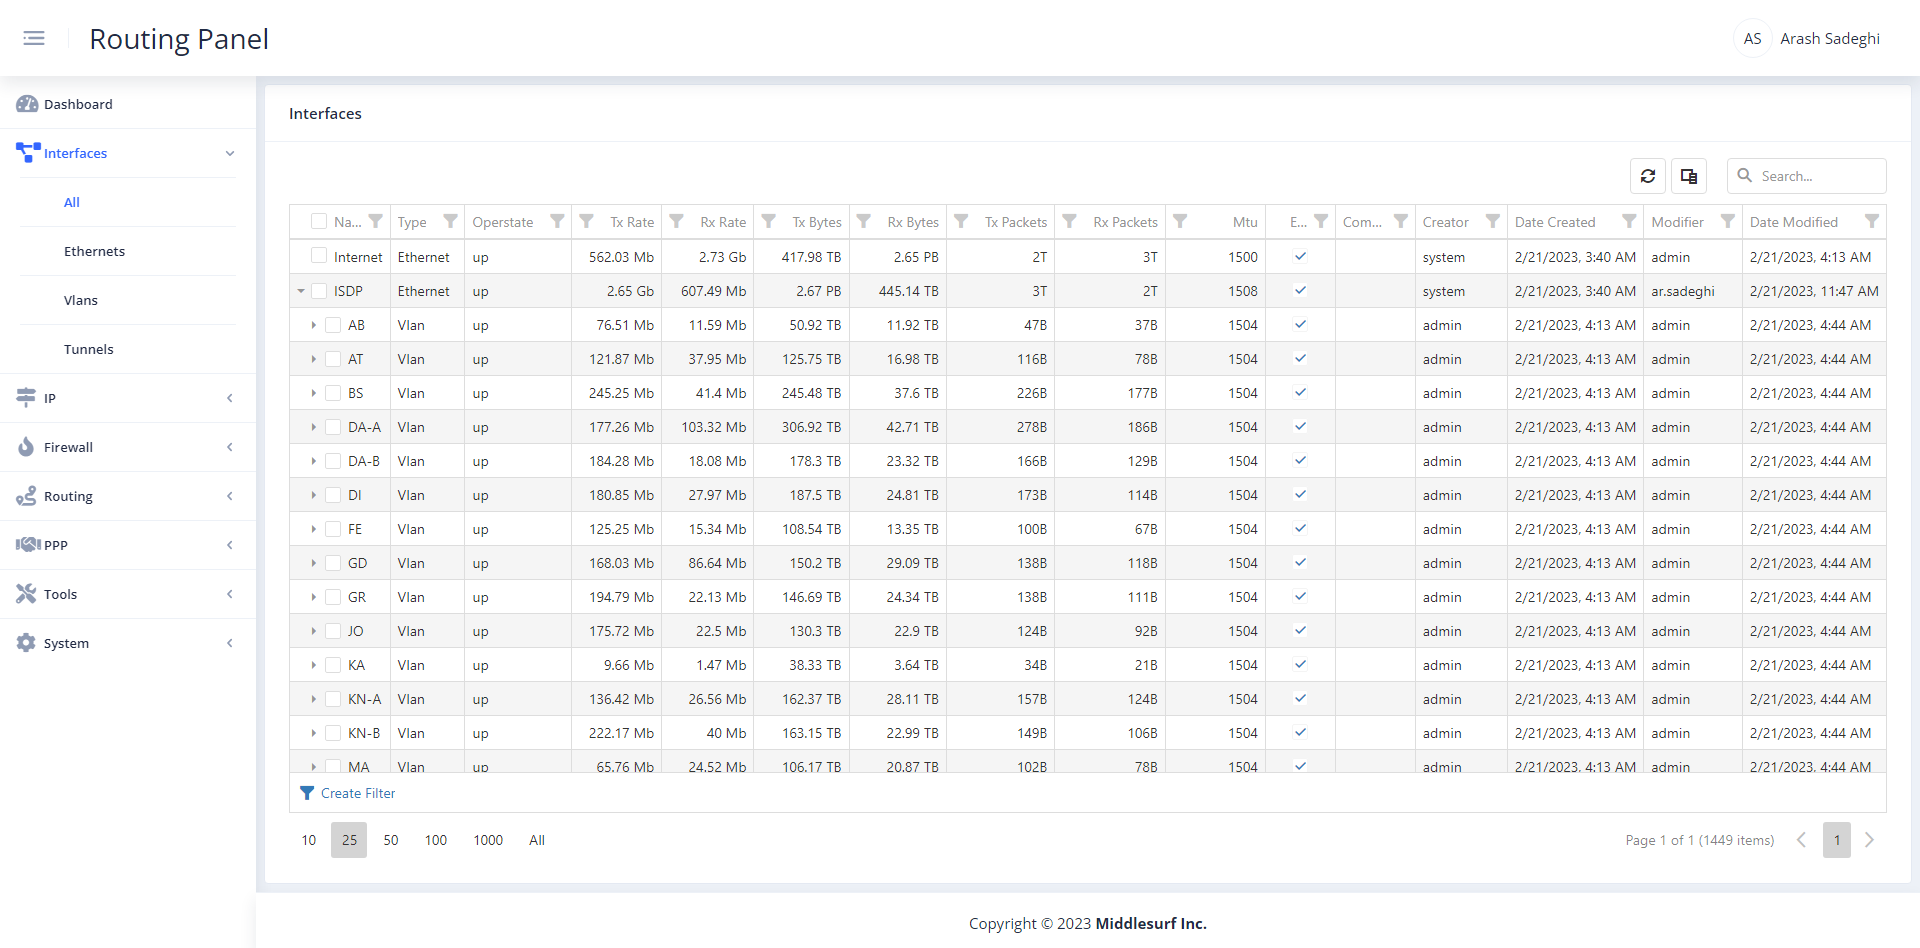Click the Operstate column filter icon
Viewport: 1920px width, 948px height.
(x=557, y=221)
